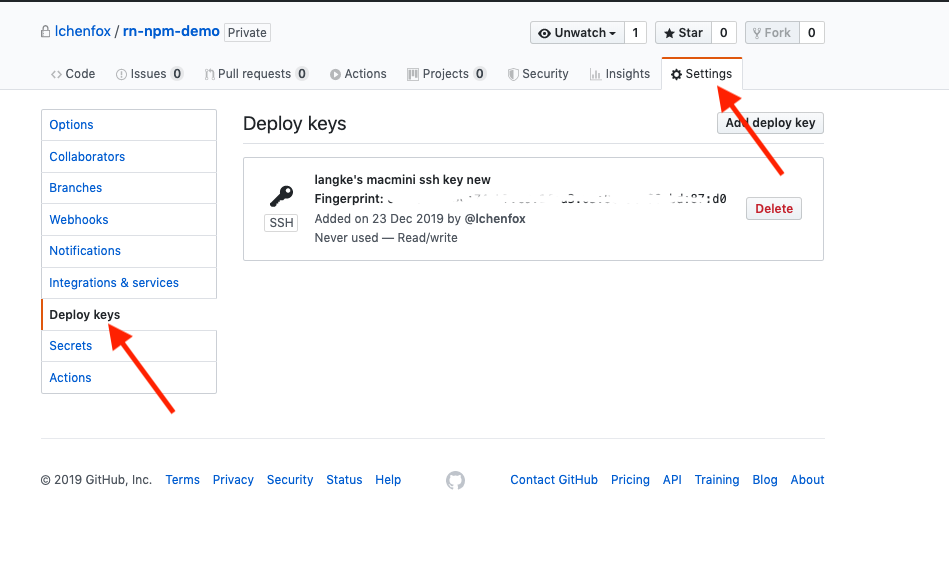Open the Unwatch dropdown menu
This screenshot has height=575, width=949.
[577, 33]
